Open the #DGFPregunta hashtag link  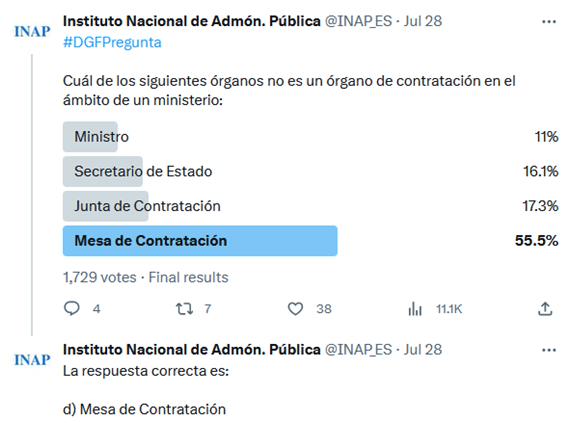pos(112,43)
